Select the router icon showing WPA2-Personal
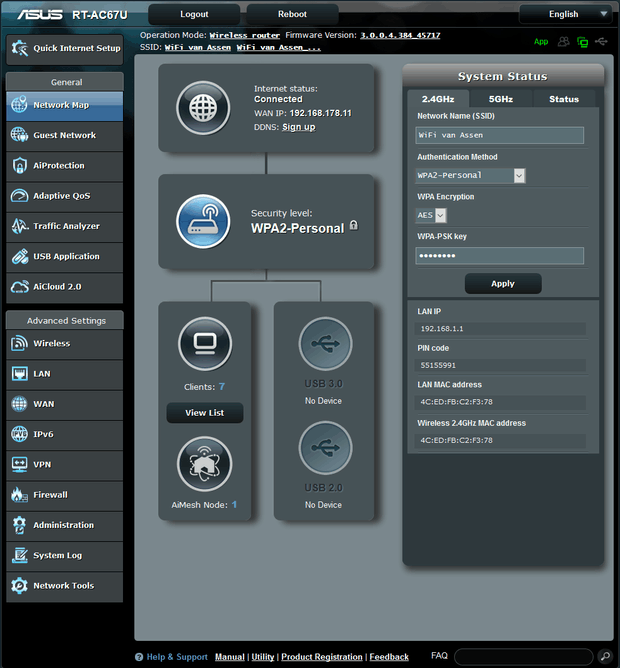620x668 pixels. click(203, 222)
